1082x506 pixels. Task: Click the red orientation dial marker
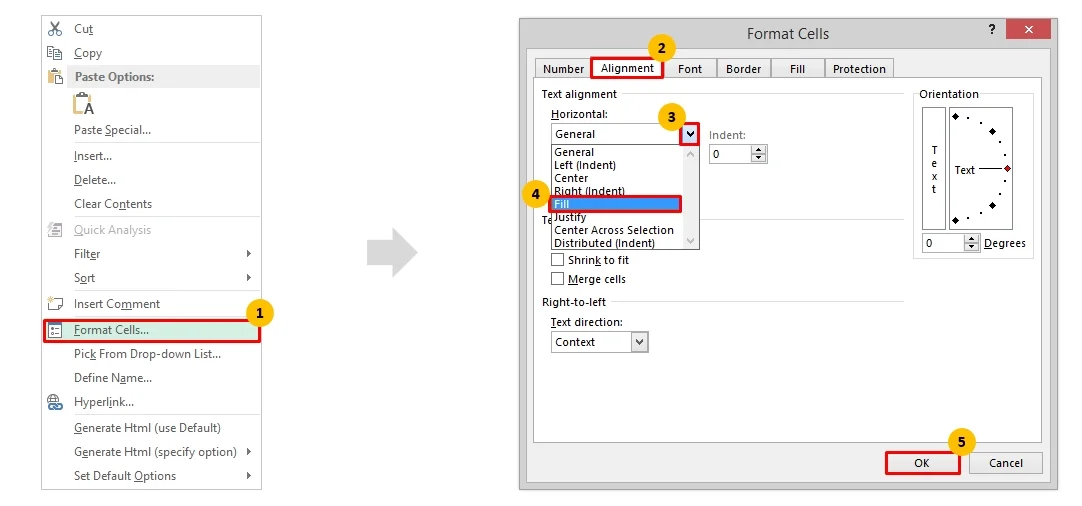click(1007, 168)
